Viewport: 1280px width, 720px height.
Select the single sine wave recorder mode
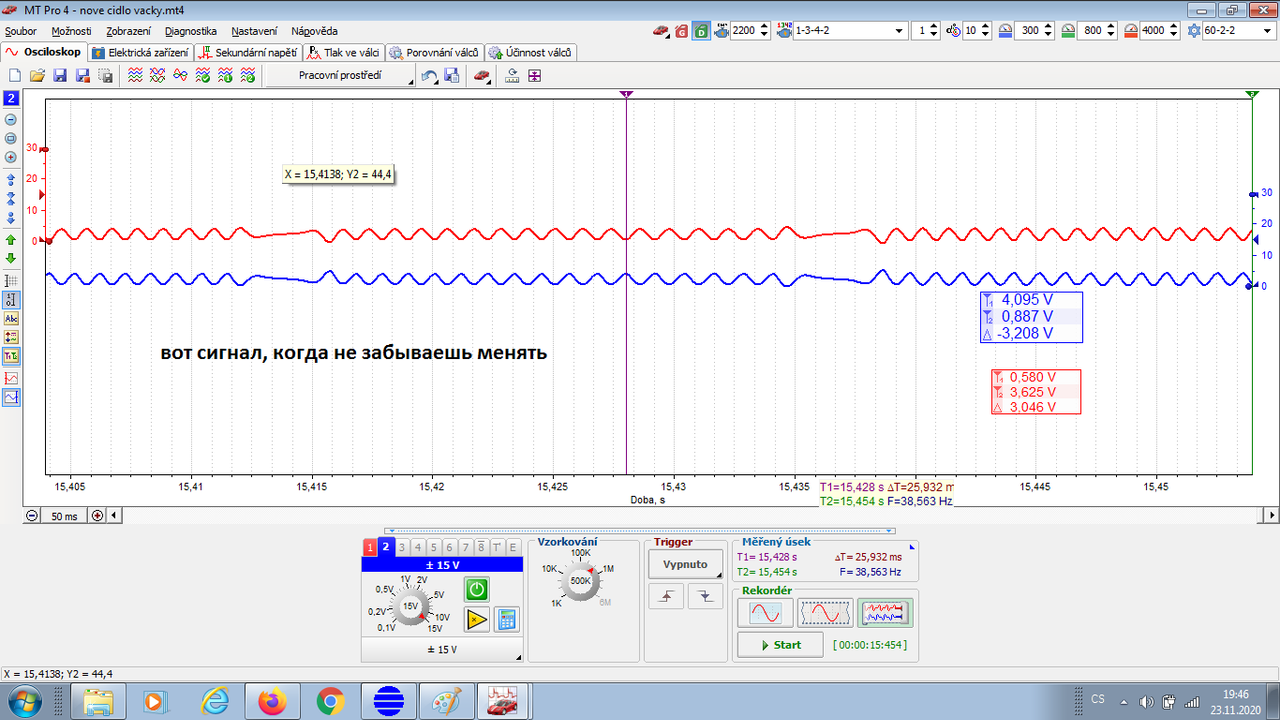pyautogui.click(x=766, y=612)
